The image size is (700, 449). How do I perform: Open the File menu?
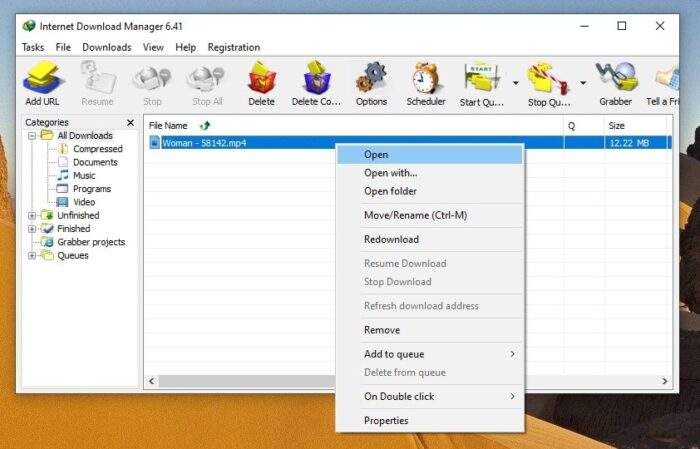(x=63, y=47)
